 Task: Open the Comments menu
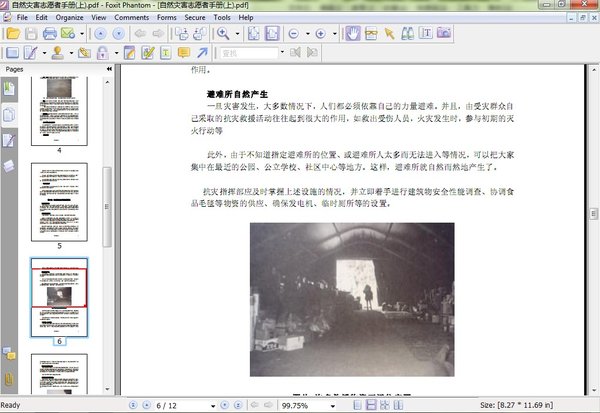[x=132, y=18]
